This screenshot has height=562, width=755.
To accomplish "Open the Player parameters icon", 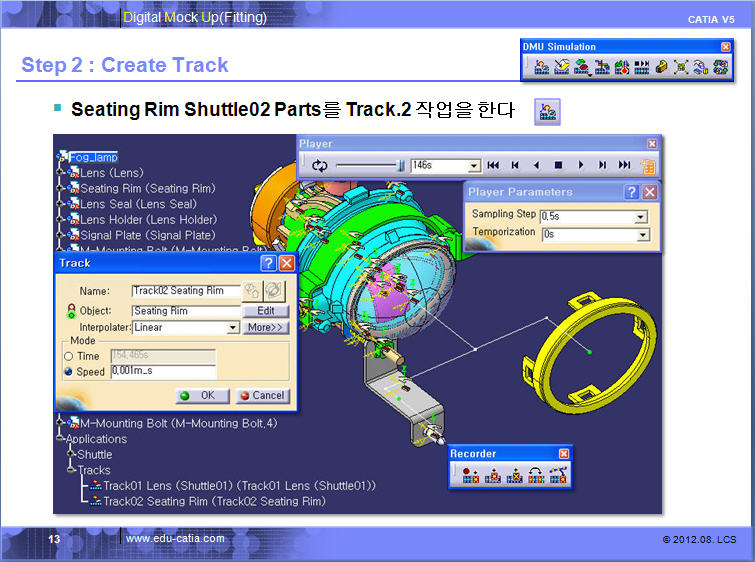I will coord(649,166).
